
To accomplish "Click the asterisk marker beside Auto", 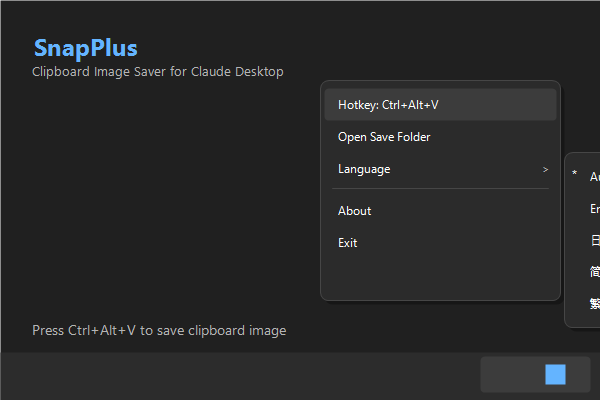I will (x=574, y=175).
